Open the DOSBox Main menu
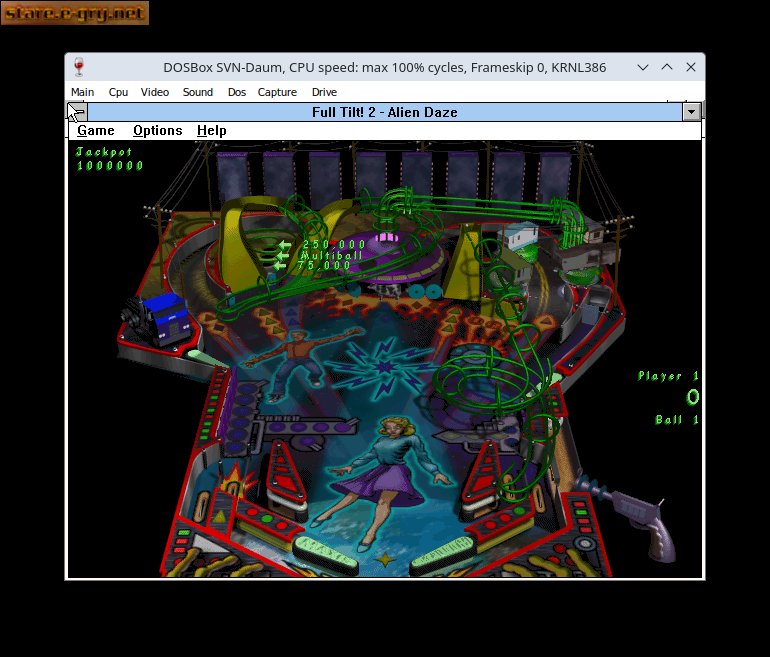This screenshot has width=770, height=657. [x=82, y=92]
